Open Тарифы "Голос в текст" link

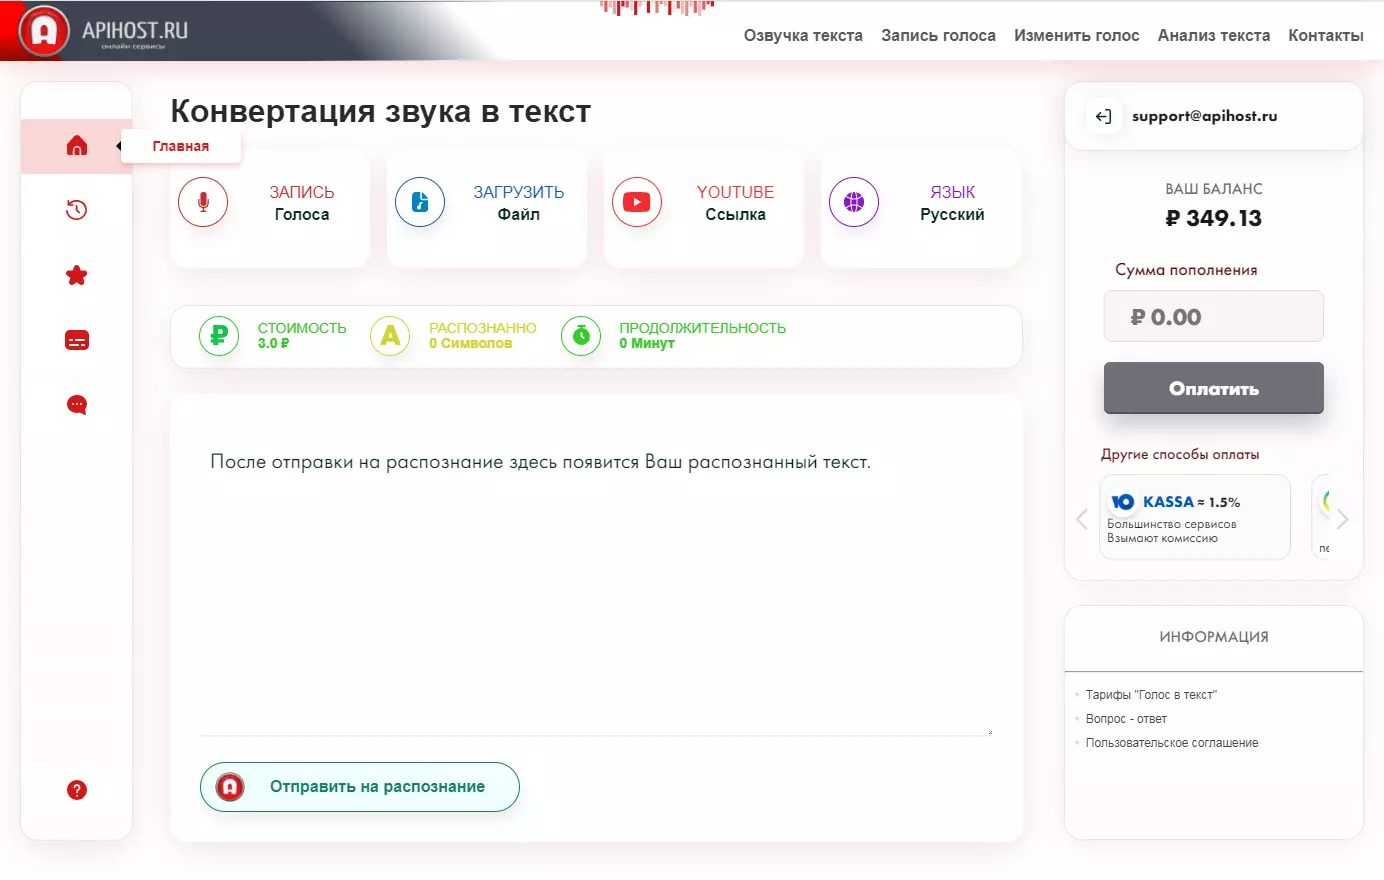click(1151, 695)
